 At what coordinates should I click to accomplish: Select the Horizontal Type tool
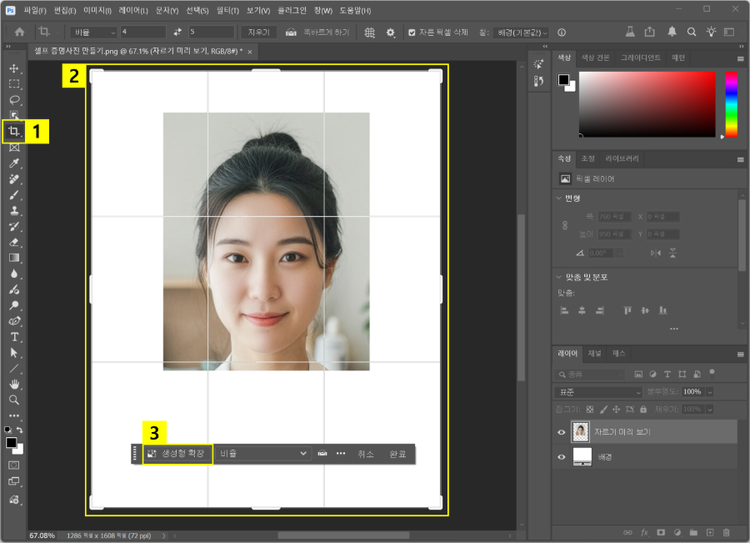pos(14,337)
